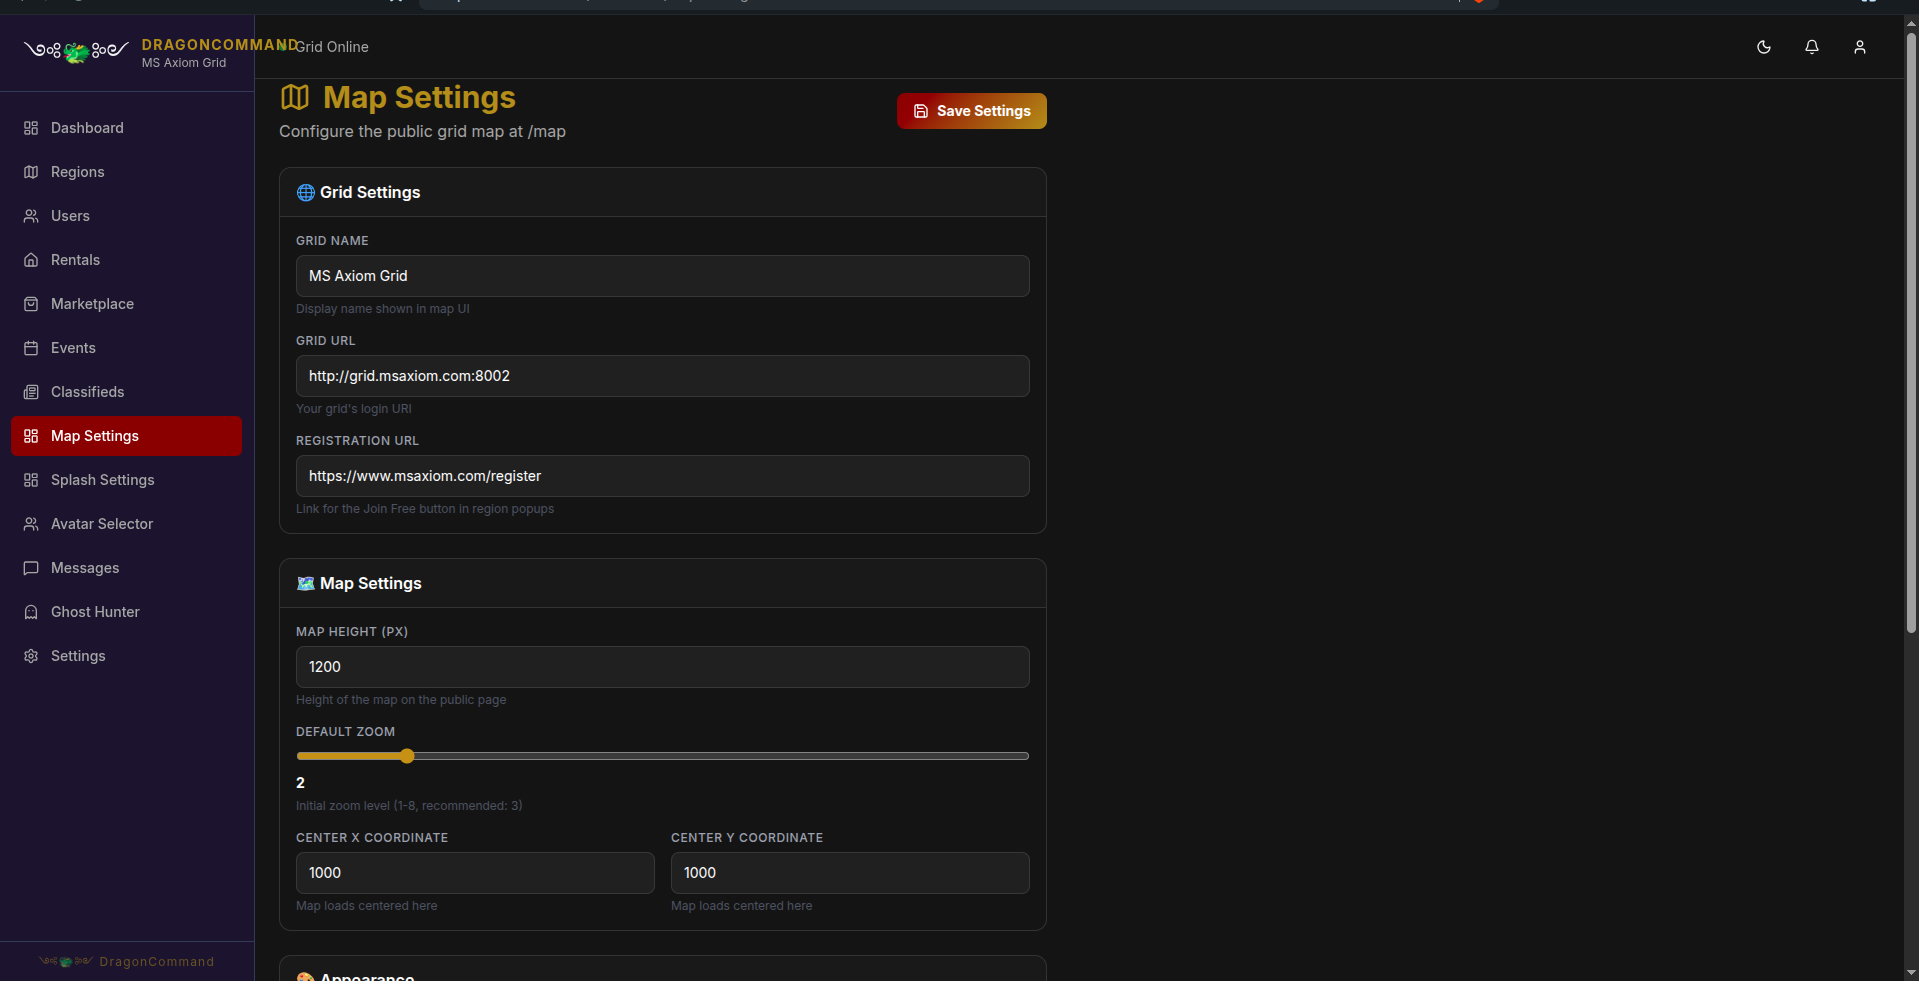Click the Map Settings page heading
1919x981 pixels.
click(420, 97)
